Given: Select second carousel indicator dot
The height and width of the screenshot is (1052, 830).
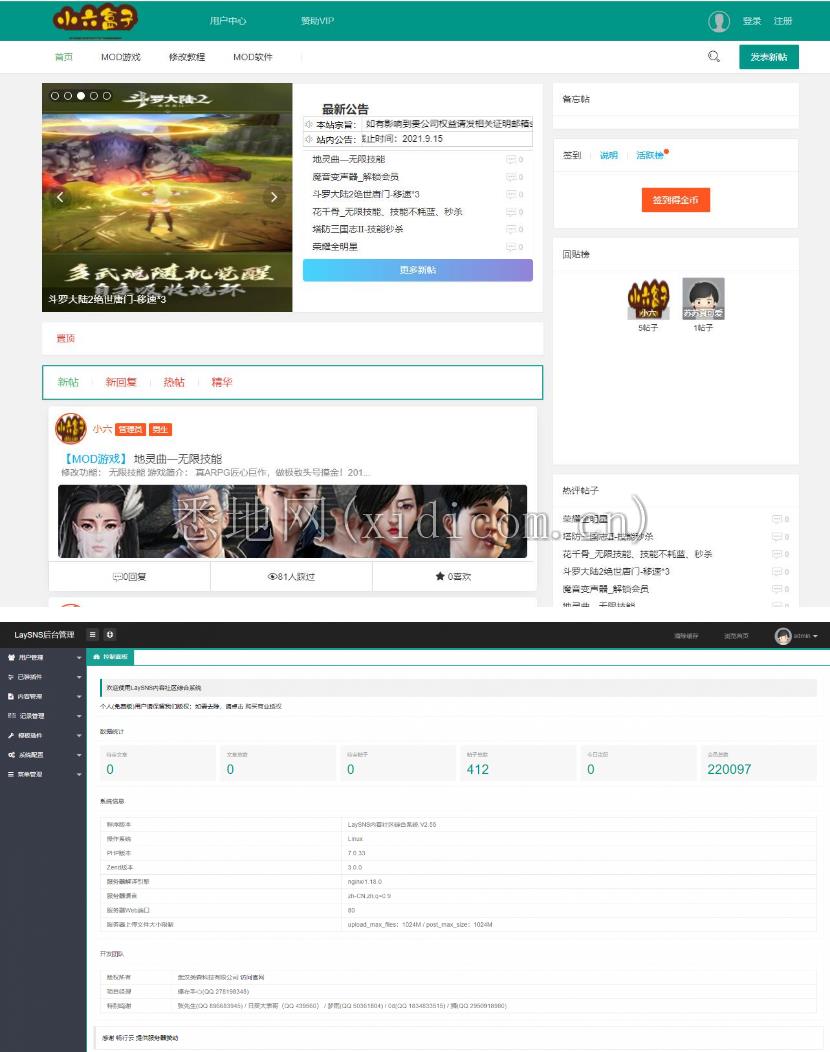Looking at the screenshot, I should [68, 96].
